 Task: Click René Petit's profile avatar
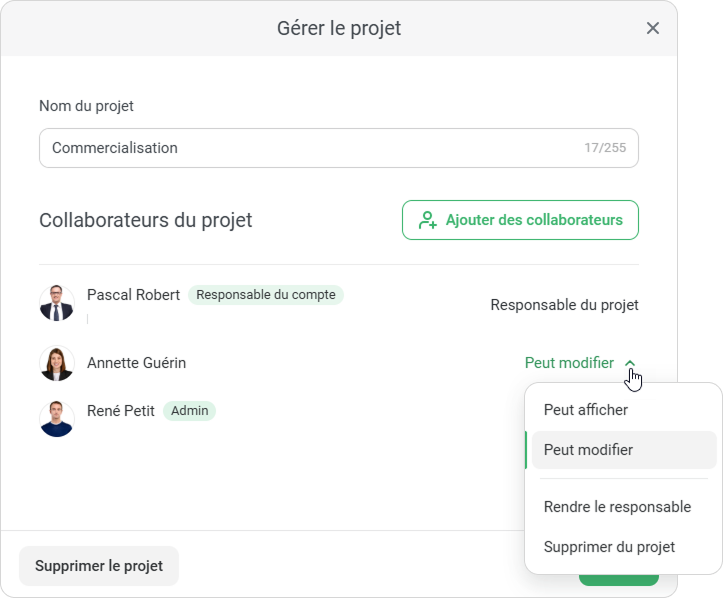pos(57,418)
